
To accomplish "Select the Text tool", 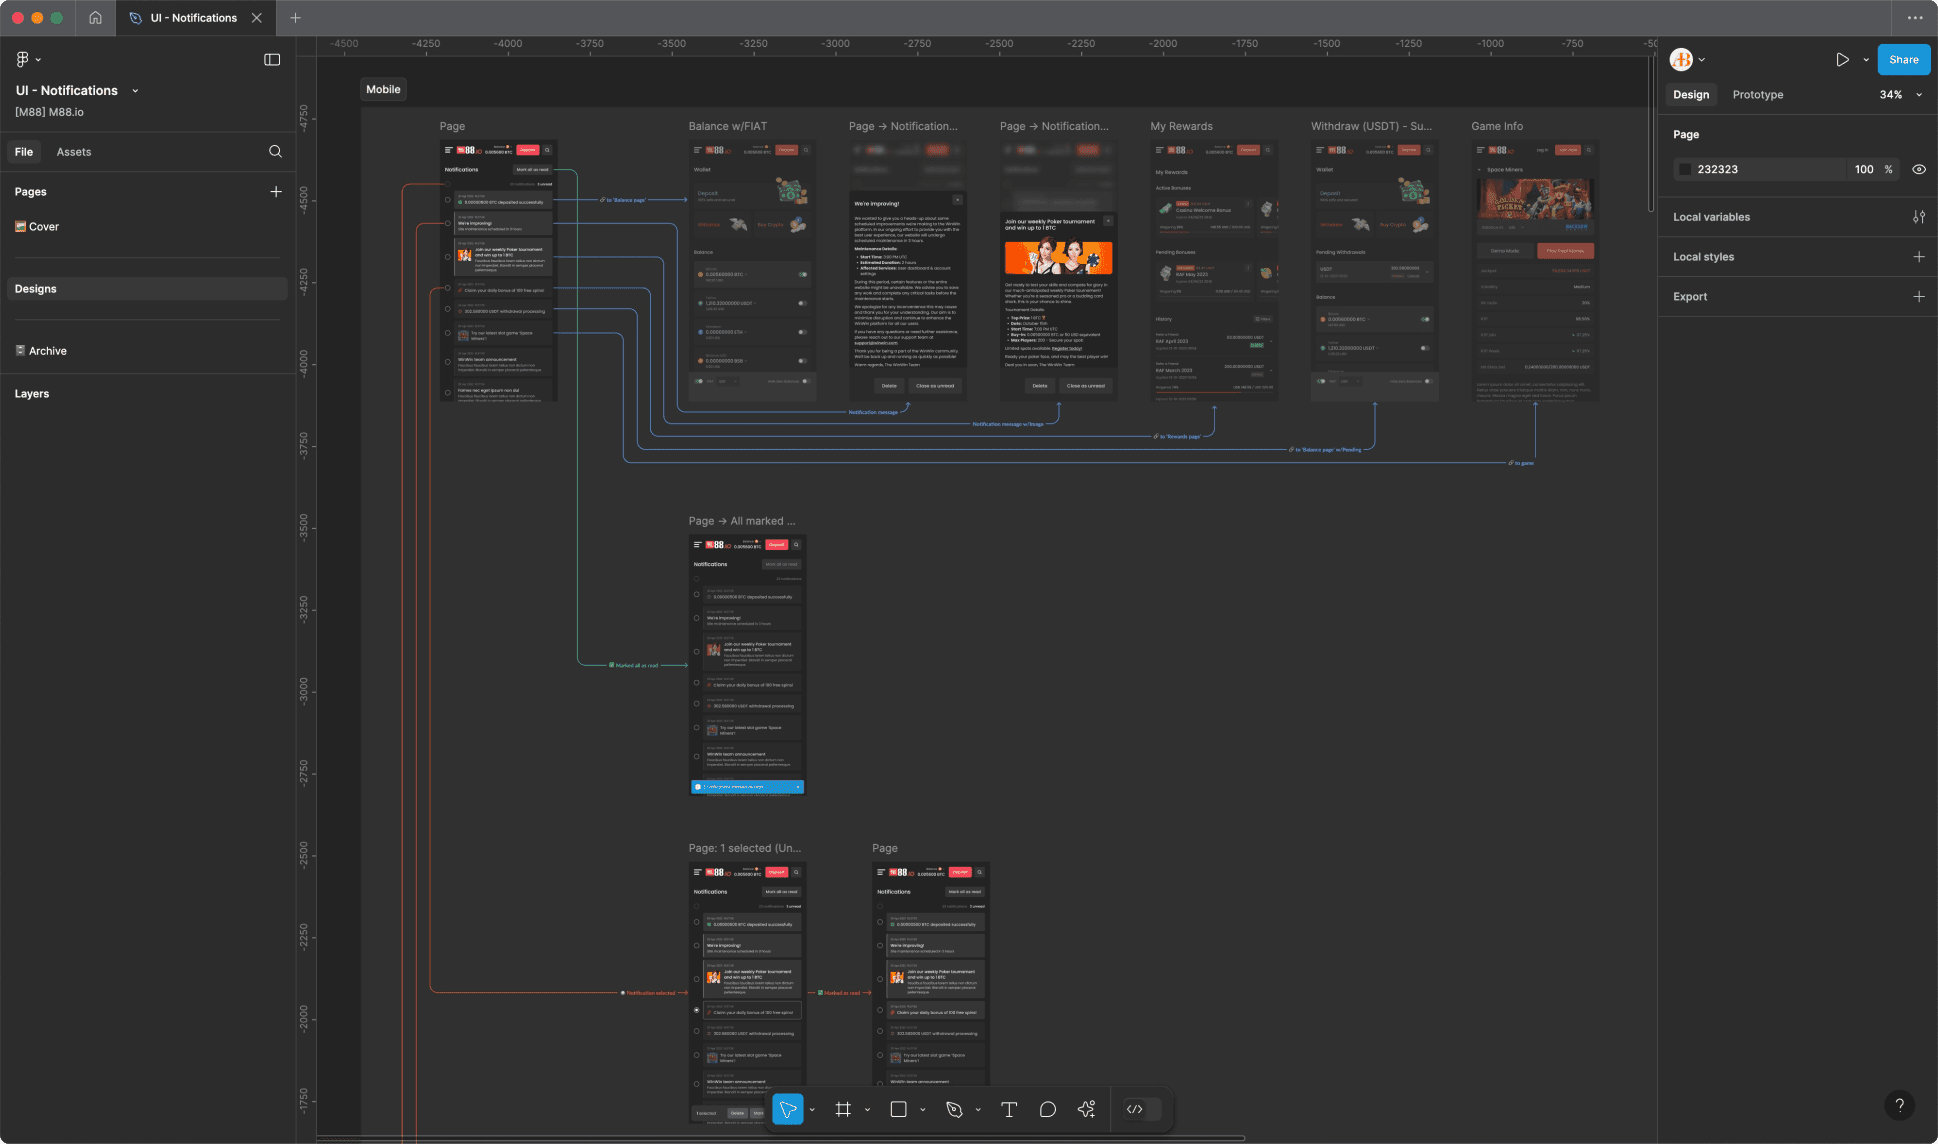I will [x=1009, y=1109].
